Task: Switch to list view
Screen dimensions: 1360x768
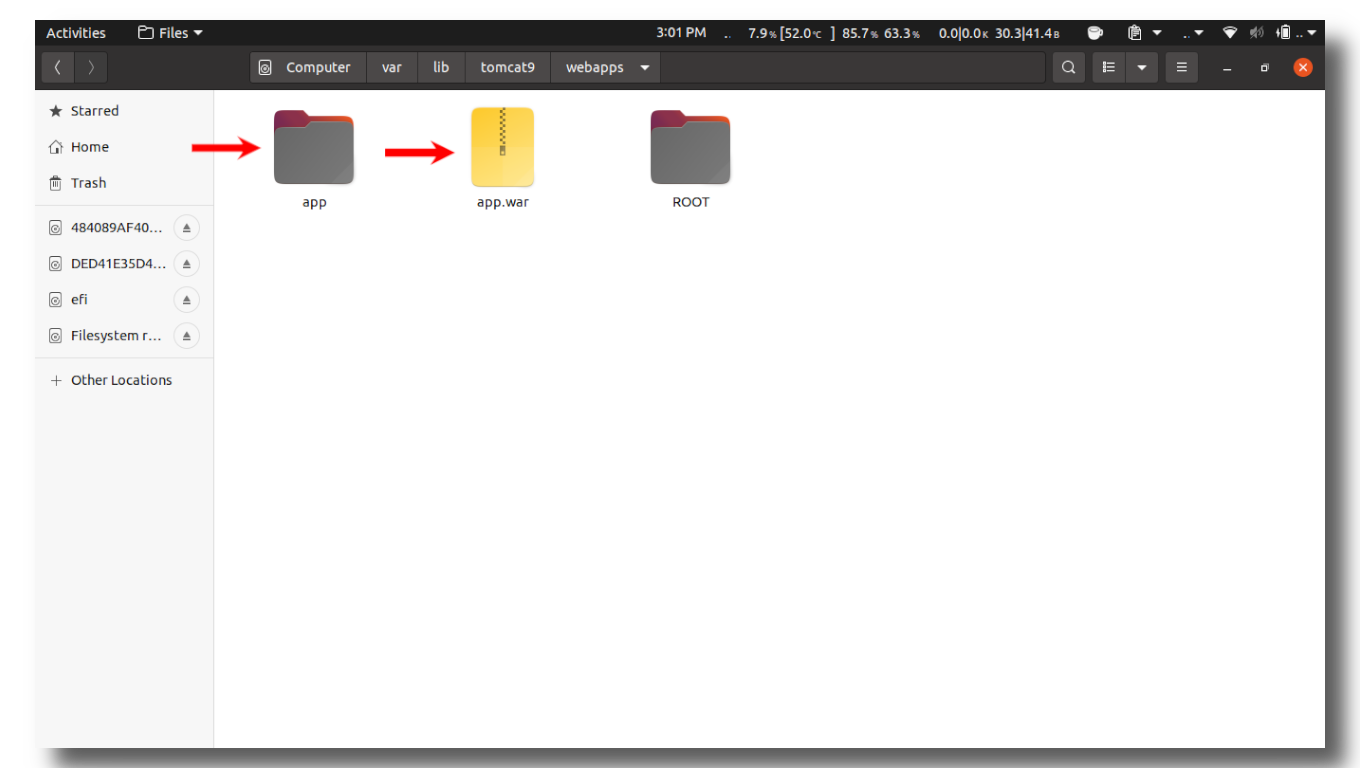Action: [1109, 67]
